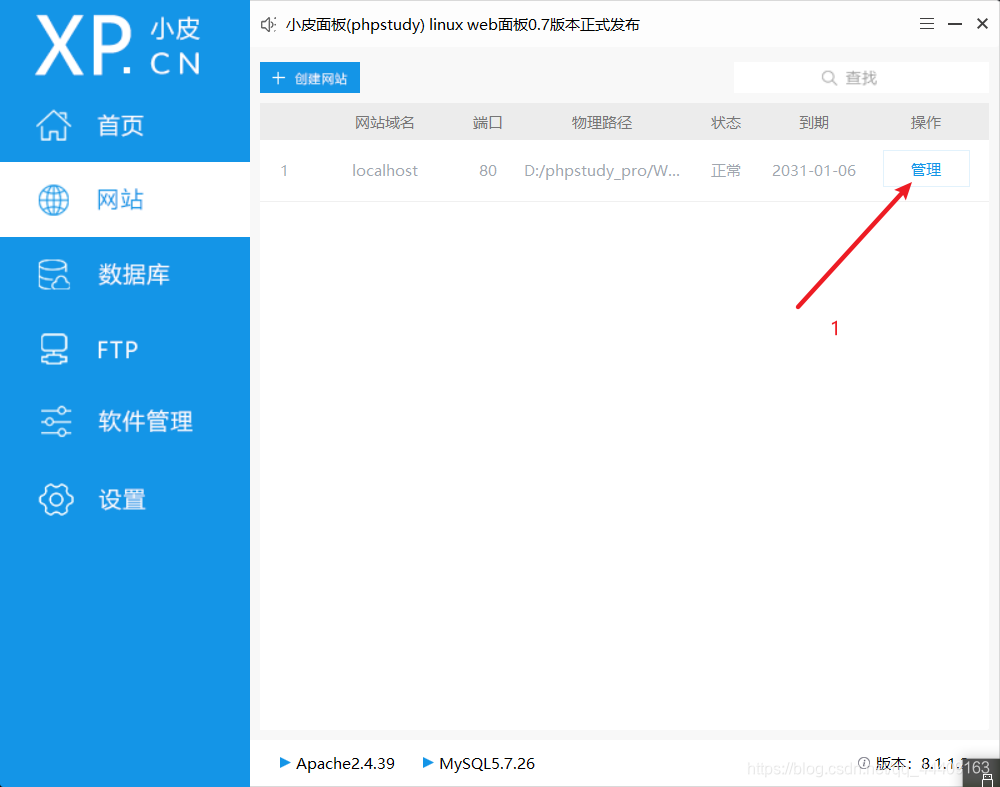Click the settings gear icon
This screenshot has height=787, width=1000.
tap(56, 499)
